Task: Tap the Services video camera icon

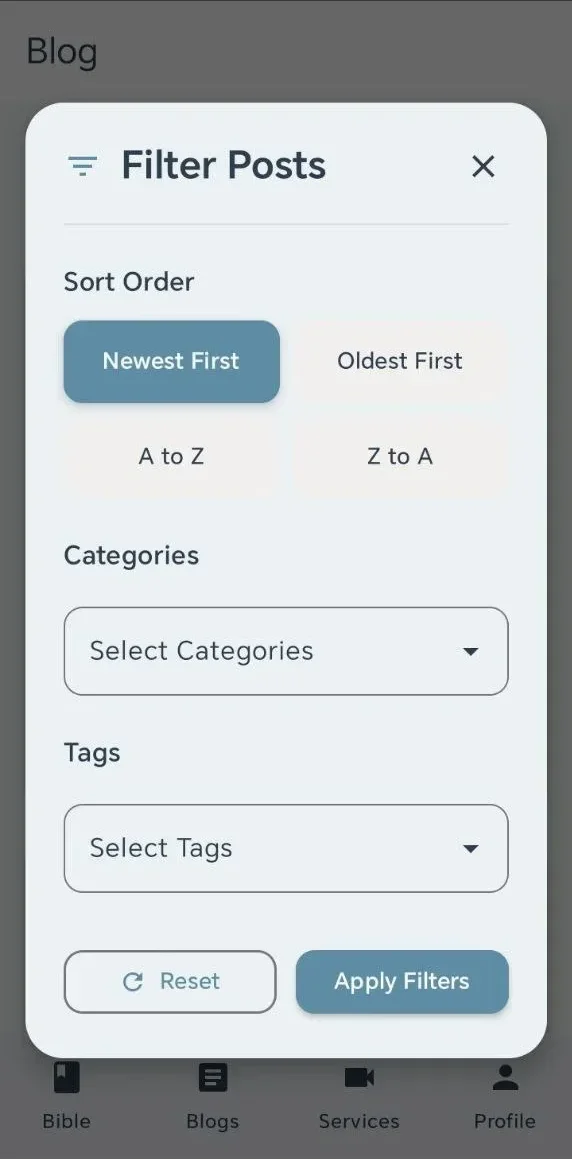Action: click(x=359, y=1078)
